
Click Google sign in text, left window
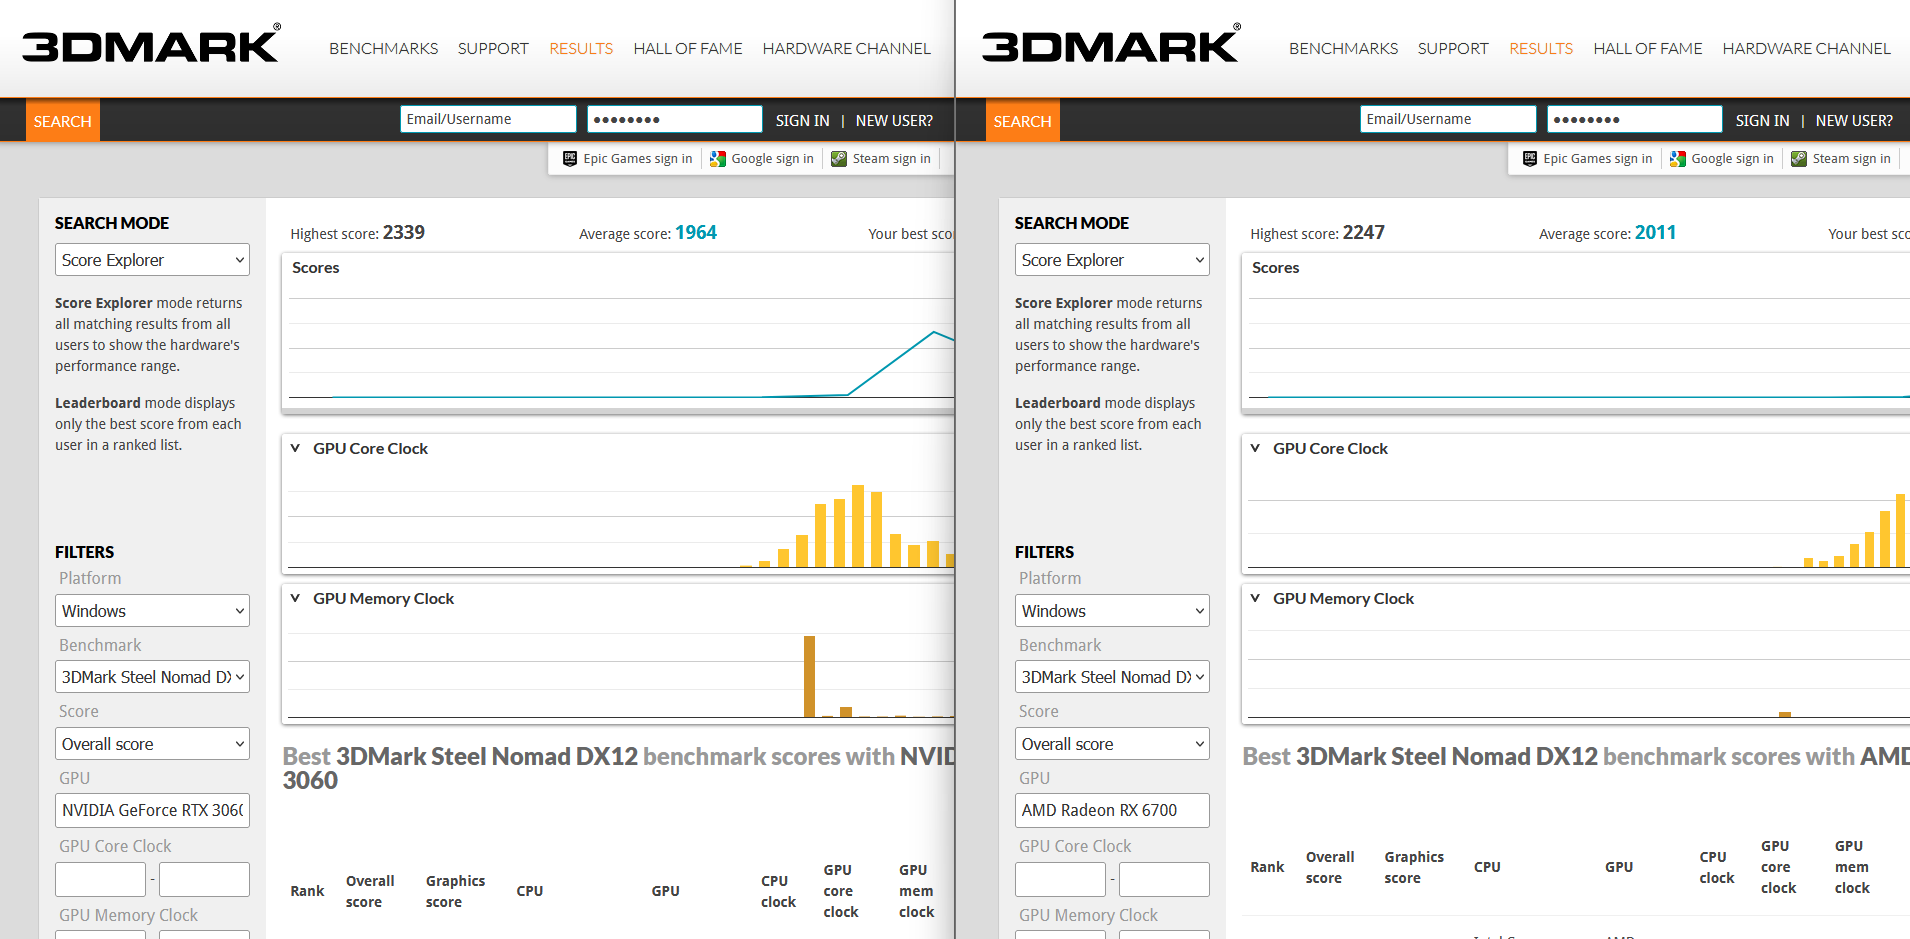(773, 158)
